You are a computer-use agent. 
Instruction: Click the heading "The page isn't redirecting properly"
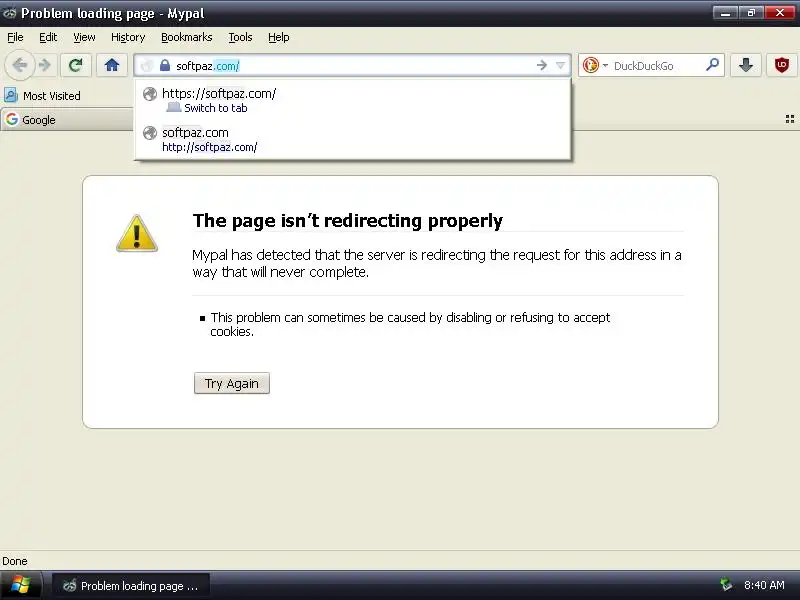(x=347, y=220)
